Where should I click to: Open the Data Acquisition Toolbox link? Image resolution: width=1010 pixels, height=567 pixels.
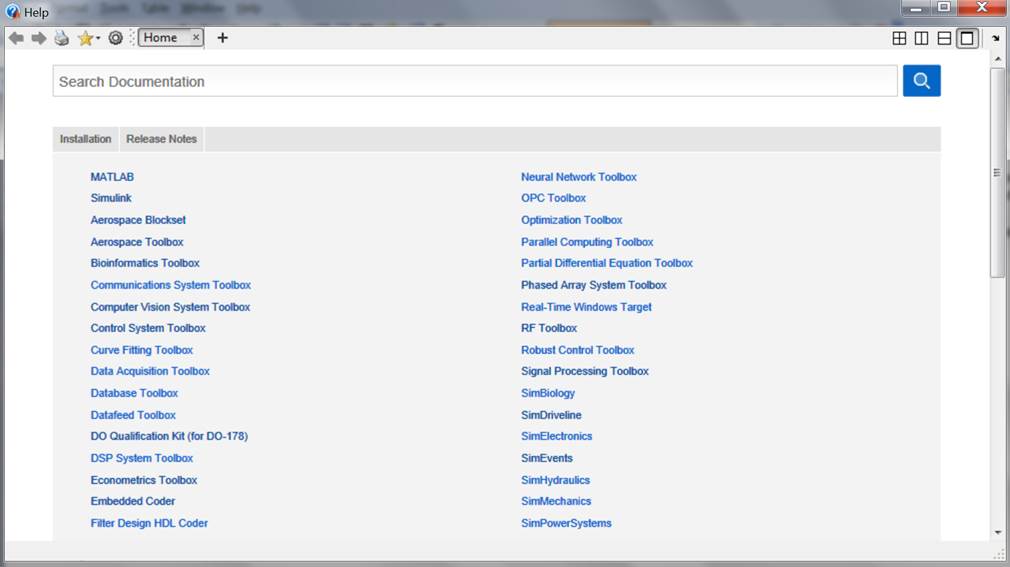150,371
